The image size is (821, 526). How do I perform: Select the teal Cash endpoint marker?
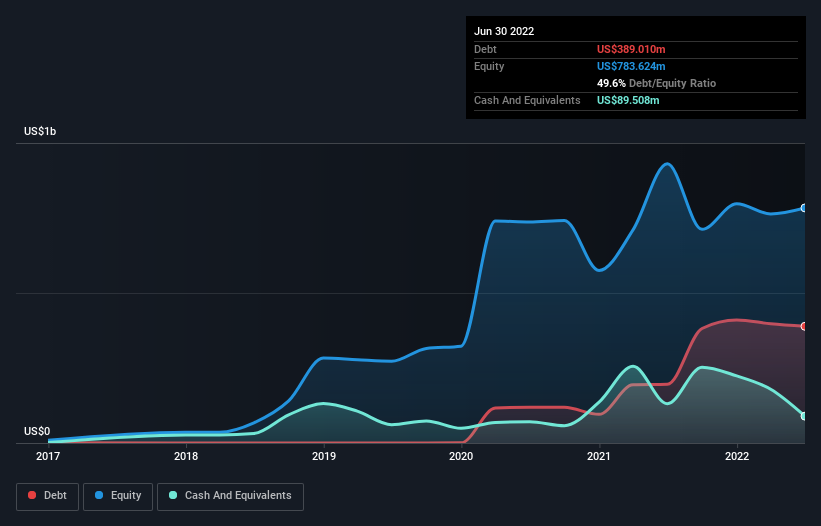tap(804, 416)
